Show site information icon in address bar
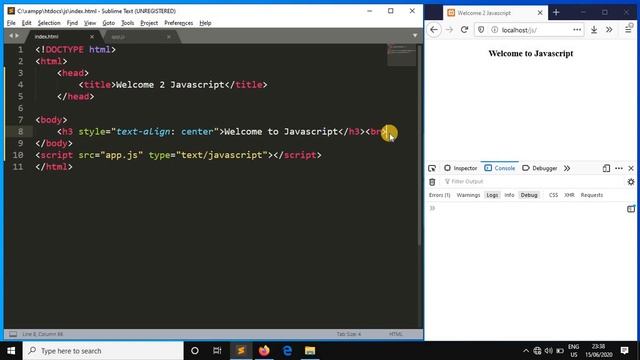Image resolution: width=640 pixels, height=360 pixels. click(x=494, y=30)
